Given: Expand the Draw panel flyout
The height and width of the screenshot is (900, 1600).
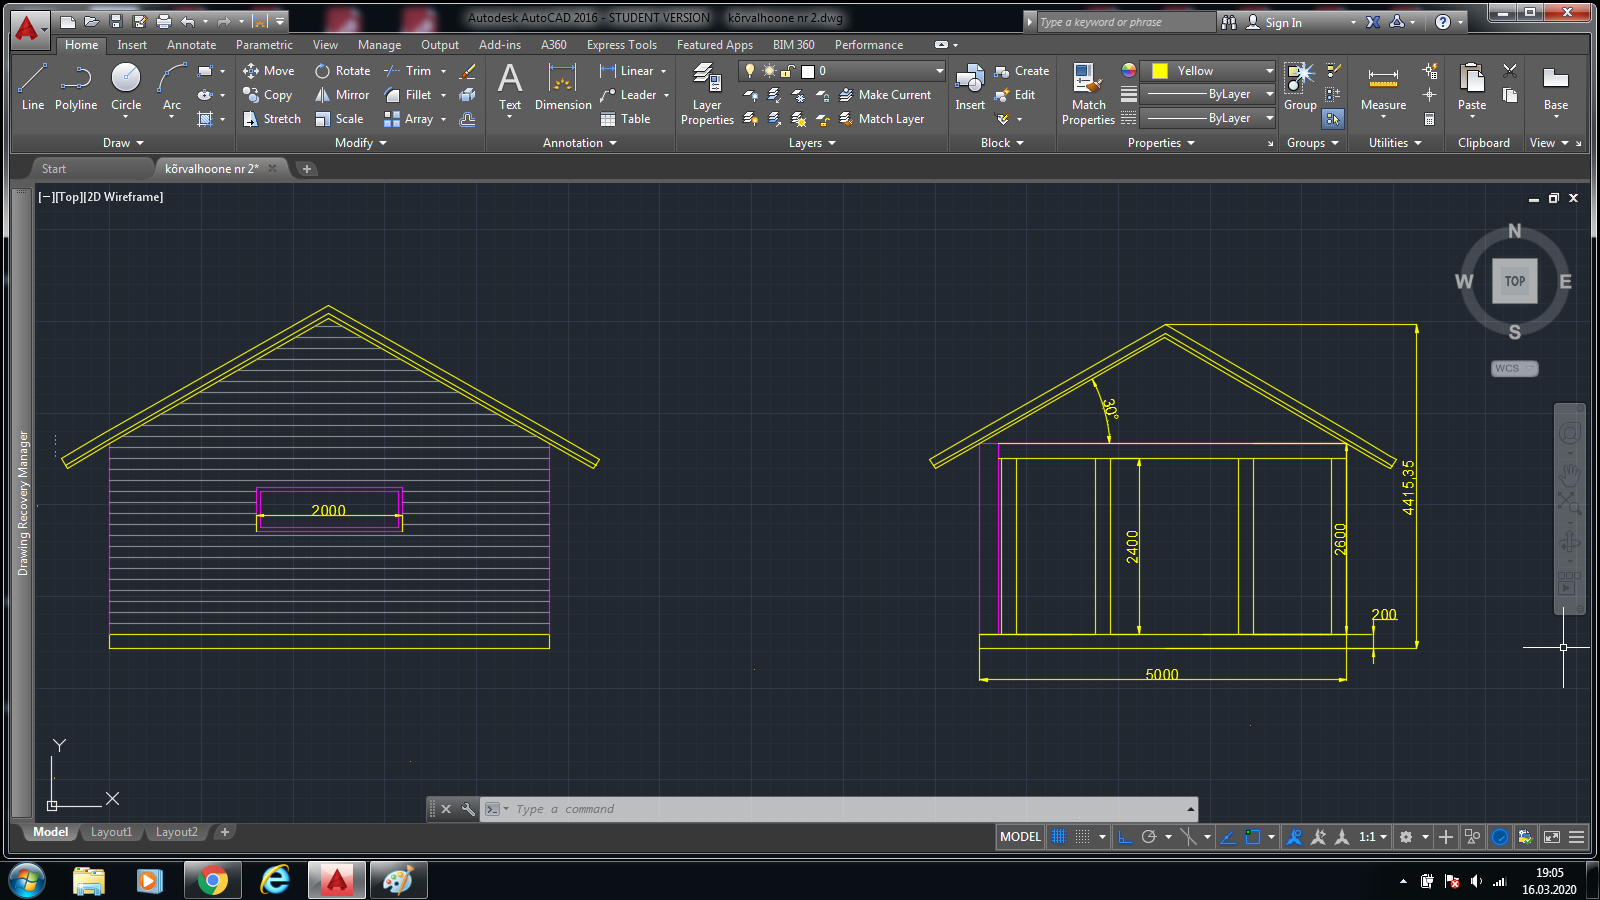Looking at the screenshot, I should [123, 143].
